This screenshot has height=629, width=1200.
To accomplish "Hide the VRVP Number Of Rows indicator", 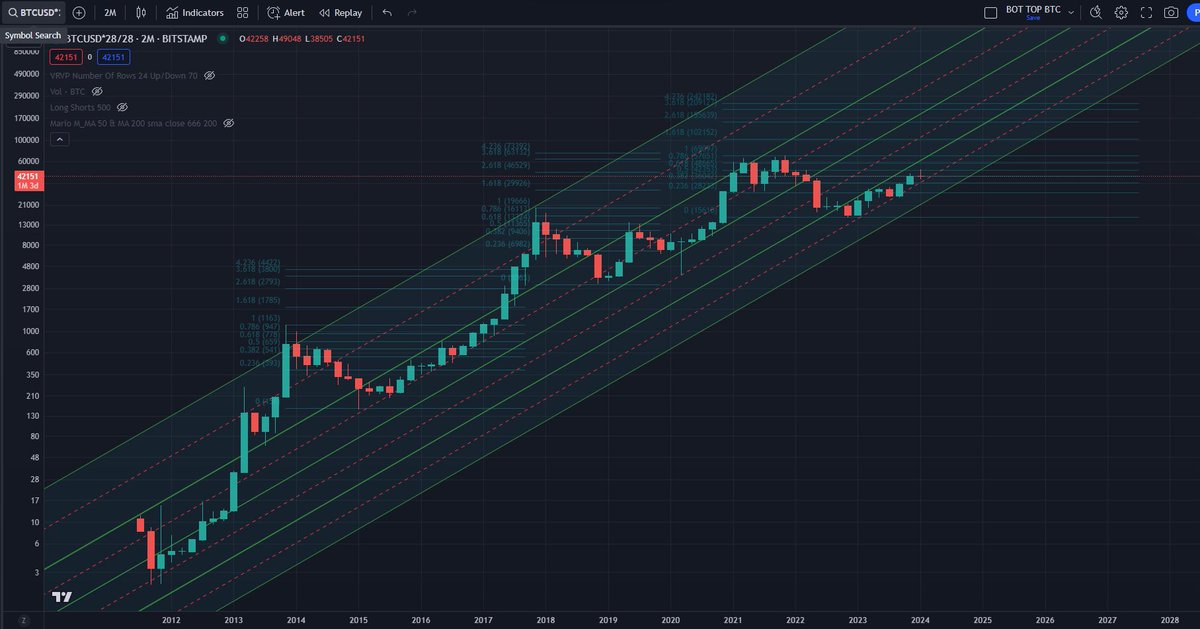I will click(x=209, y=76).
